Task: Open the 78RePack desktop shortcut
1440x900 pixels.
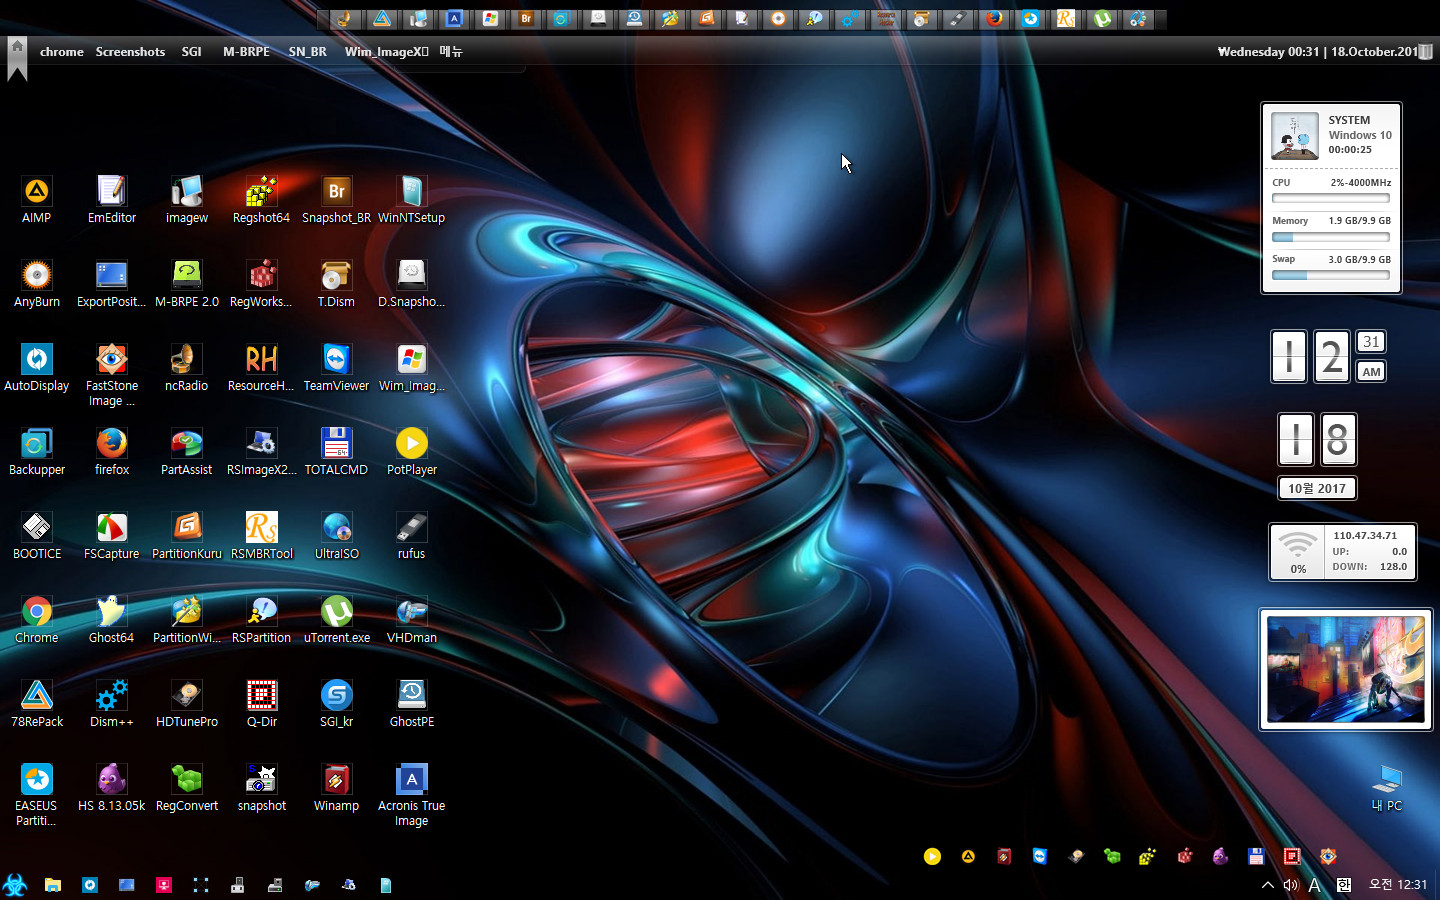Action: click(37, 703)
